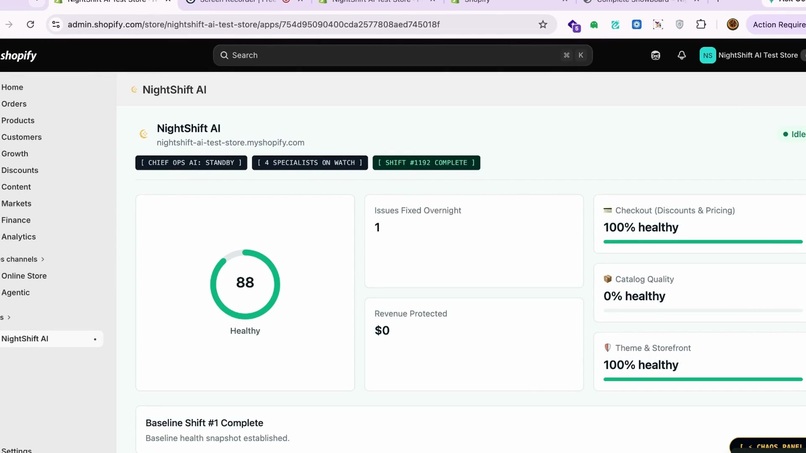This screenshot has height=453, width=806.
Task: Click the Action Required browser button
Action: click(x=777, y=24)
